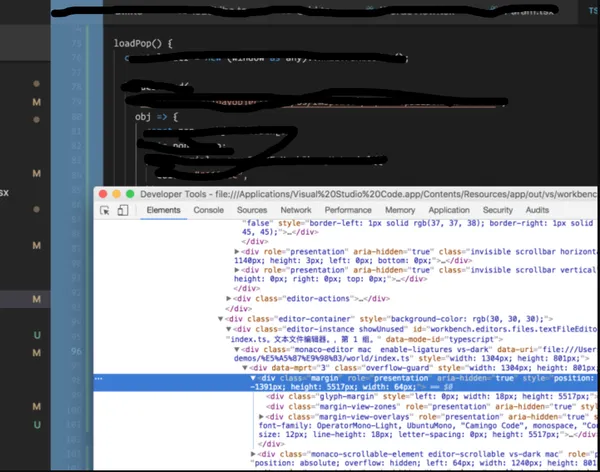
Task: Click data-mode-id typescript attribute text
Action: tap(444, 339)
